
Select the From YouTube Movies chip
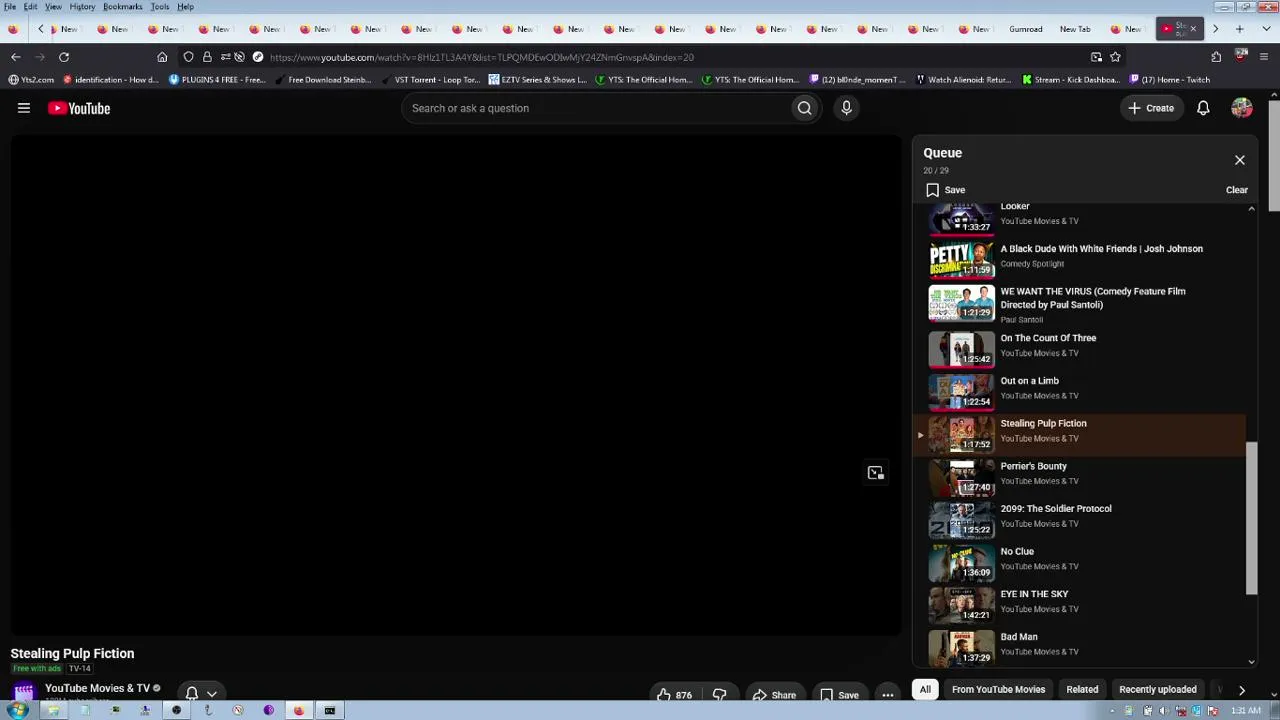(998, 689)
